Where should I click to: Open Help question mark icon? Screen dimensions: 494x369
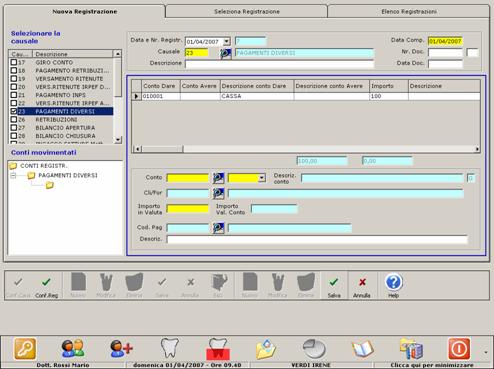pyautogui.click(x=394, y=282)
